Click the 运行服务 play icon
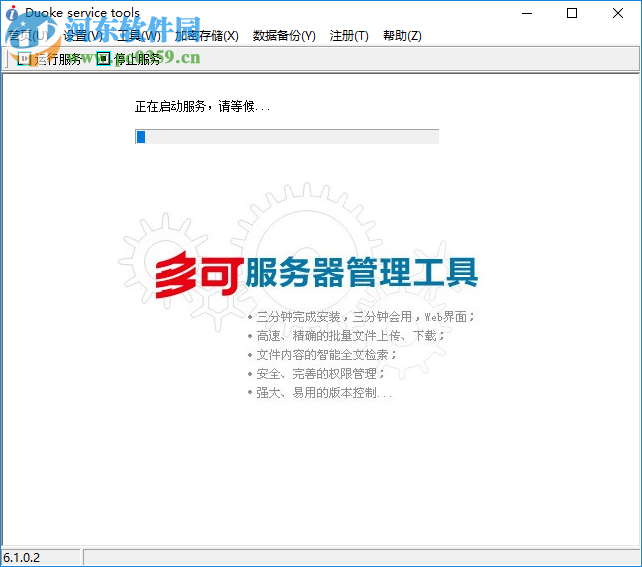 point(24,59)
